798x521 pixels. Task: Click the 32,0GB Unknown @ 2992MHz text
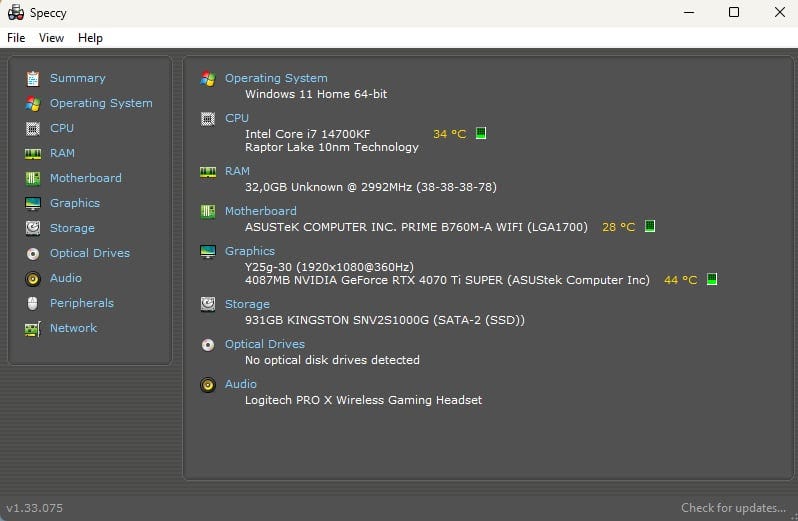[370, 187]
